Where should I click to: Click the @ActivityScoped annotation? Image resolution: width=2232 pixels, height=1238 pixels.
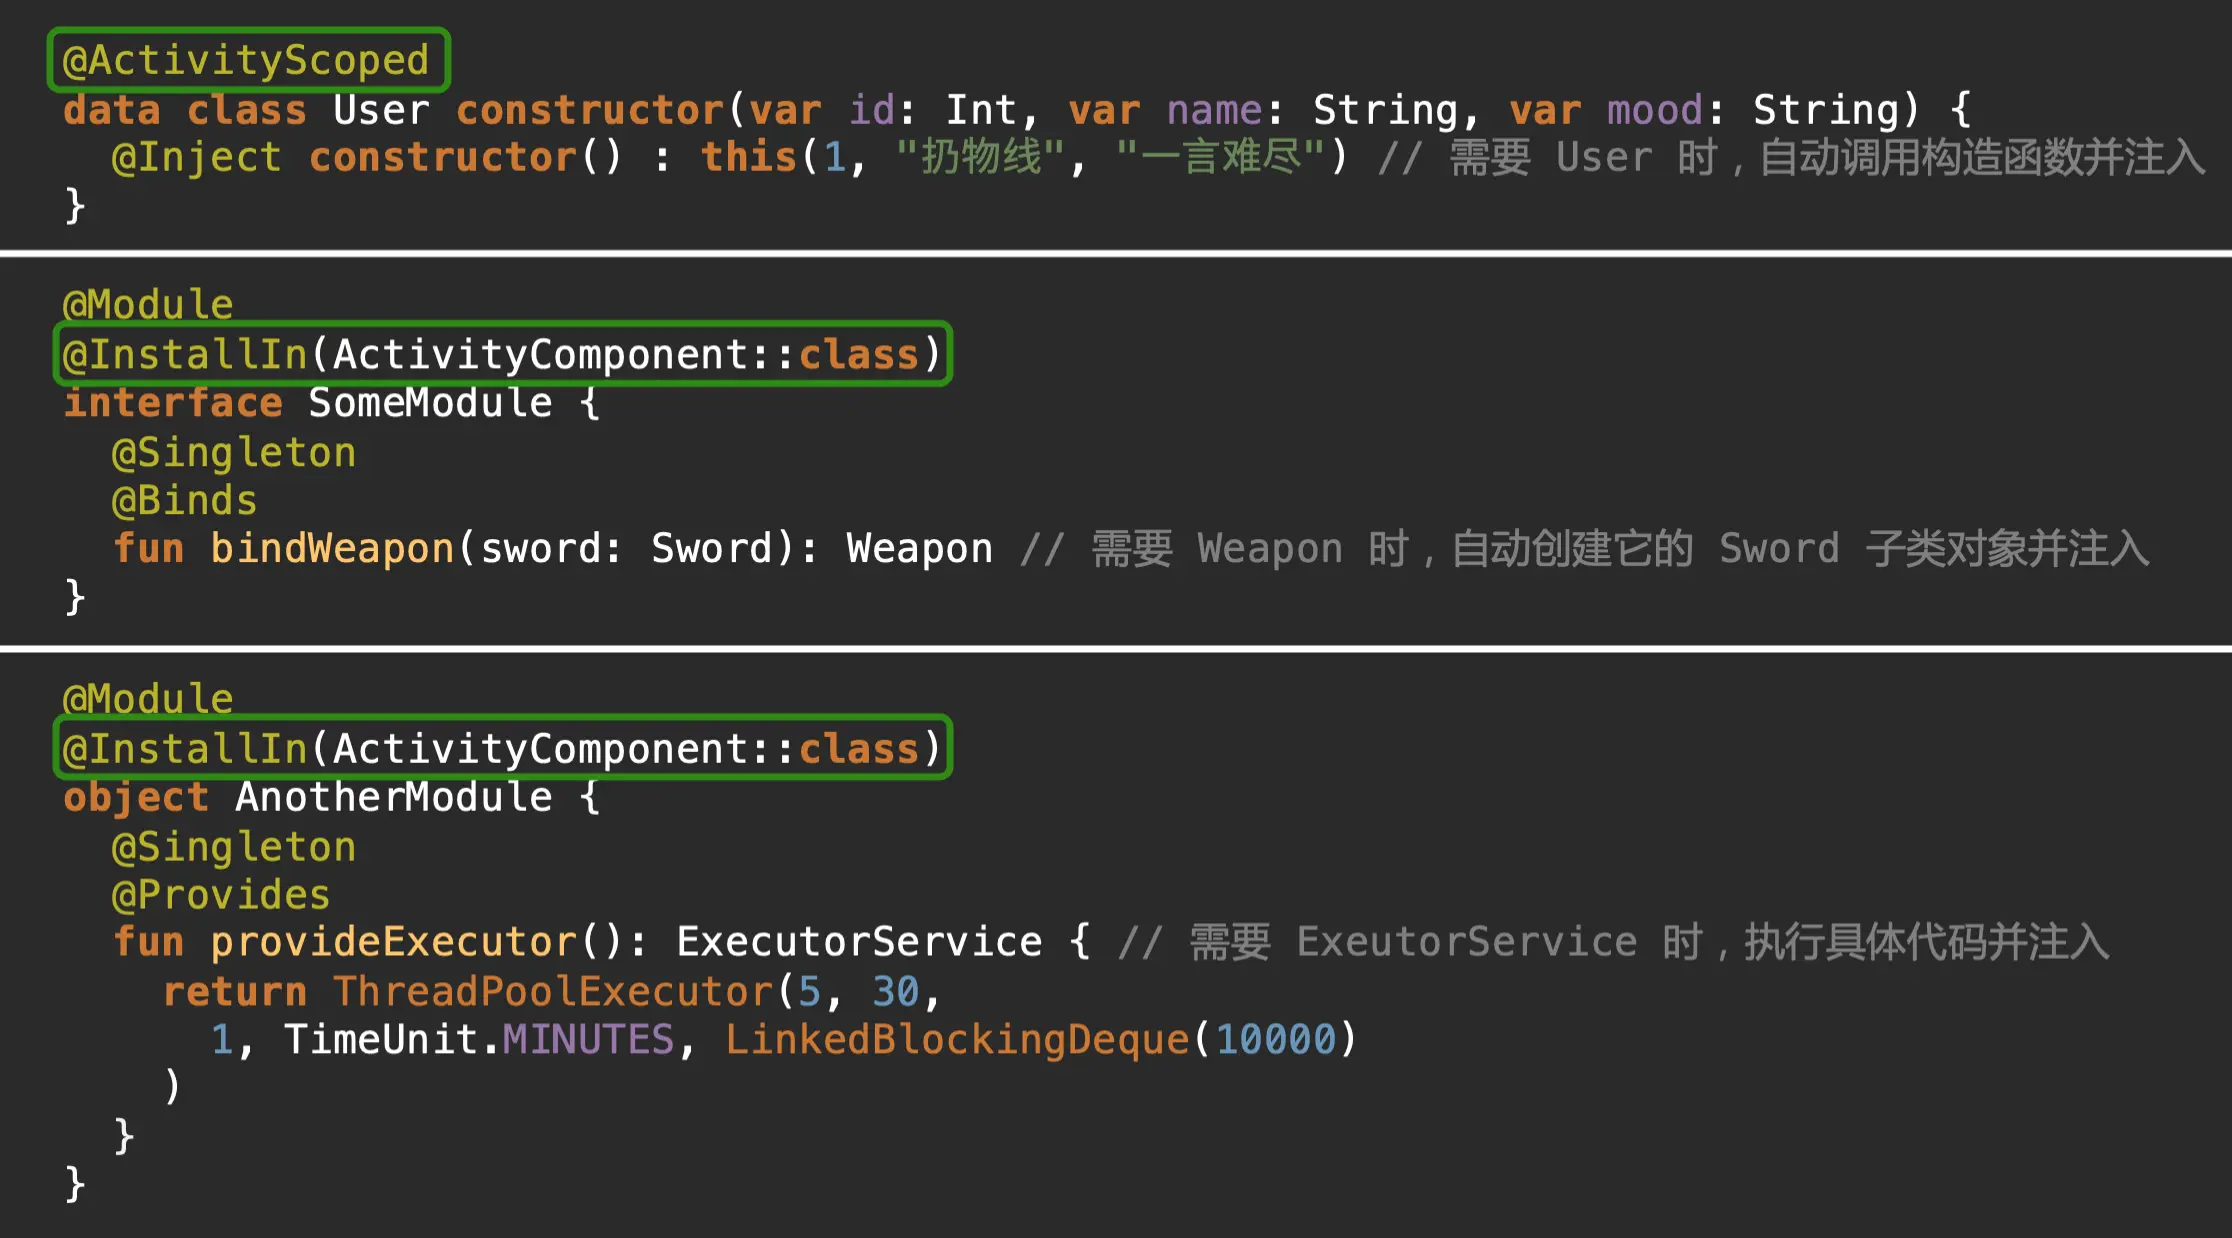(x=246, y=60)
